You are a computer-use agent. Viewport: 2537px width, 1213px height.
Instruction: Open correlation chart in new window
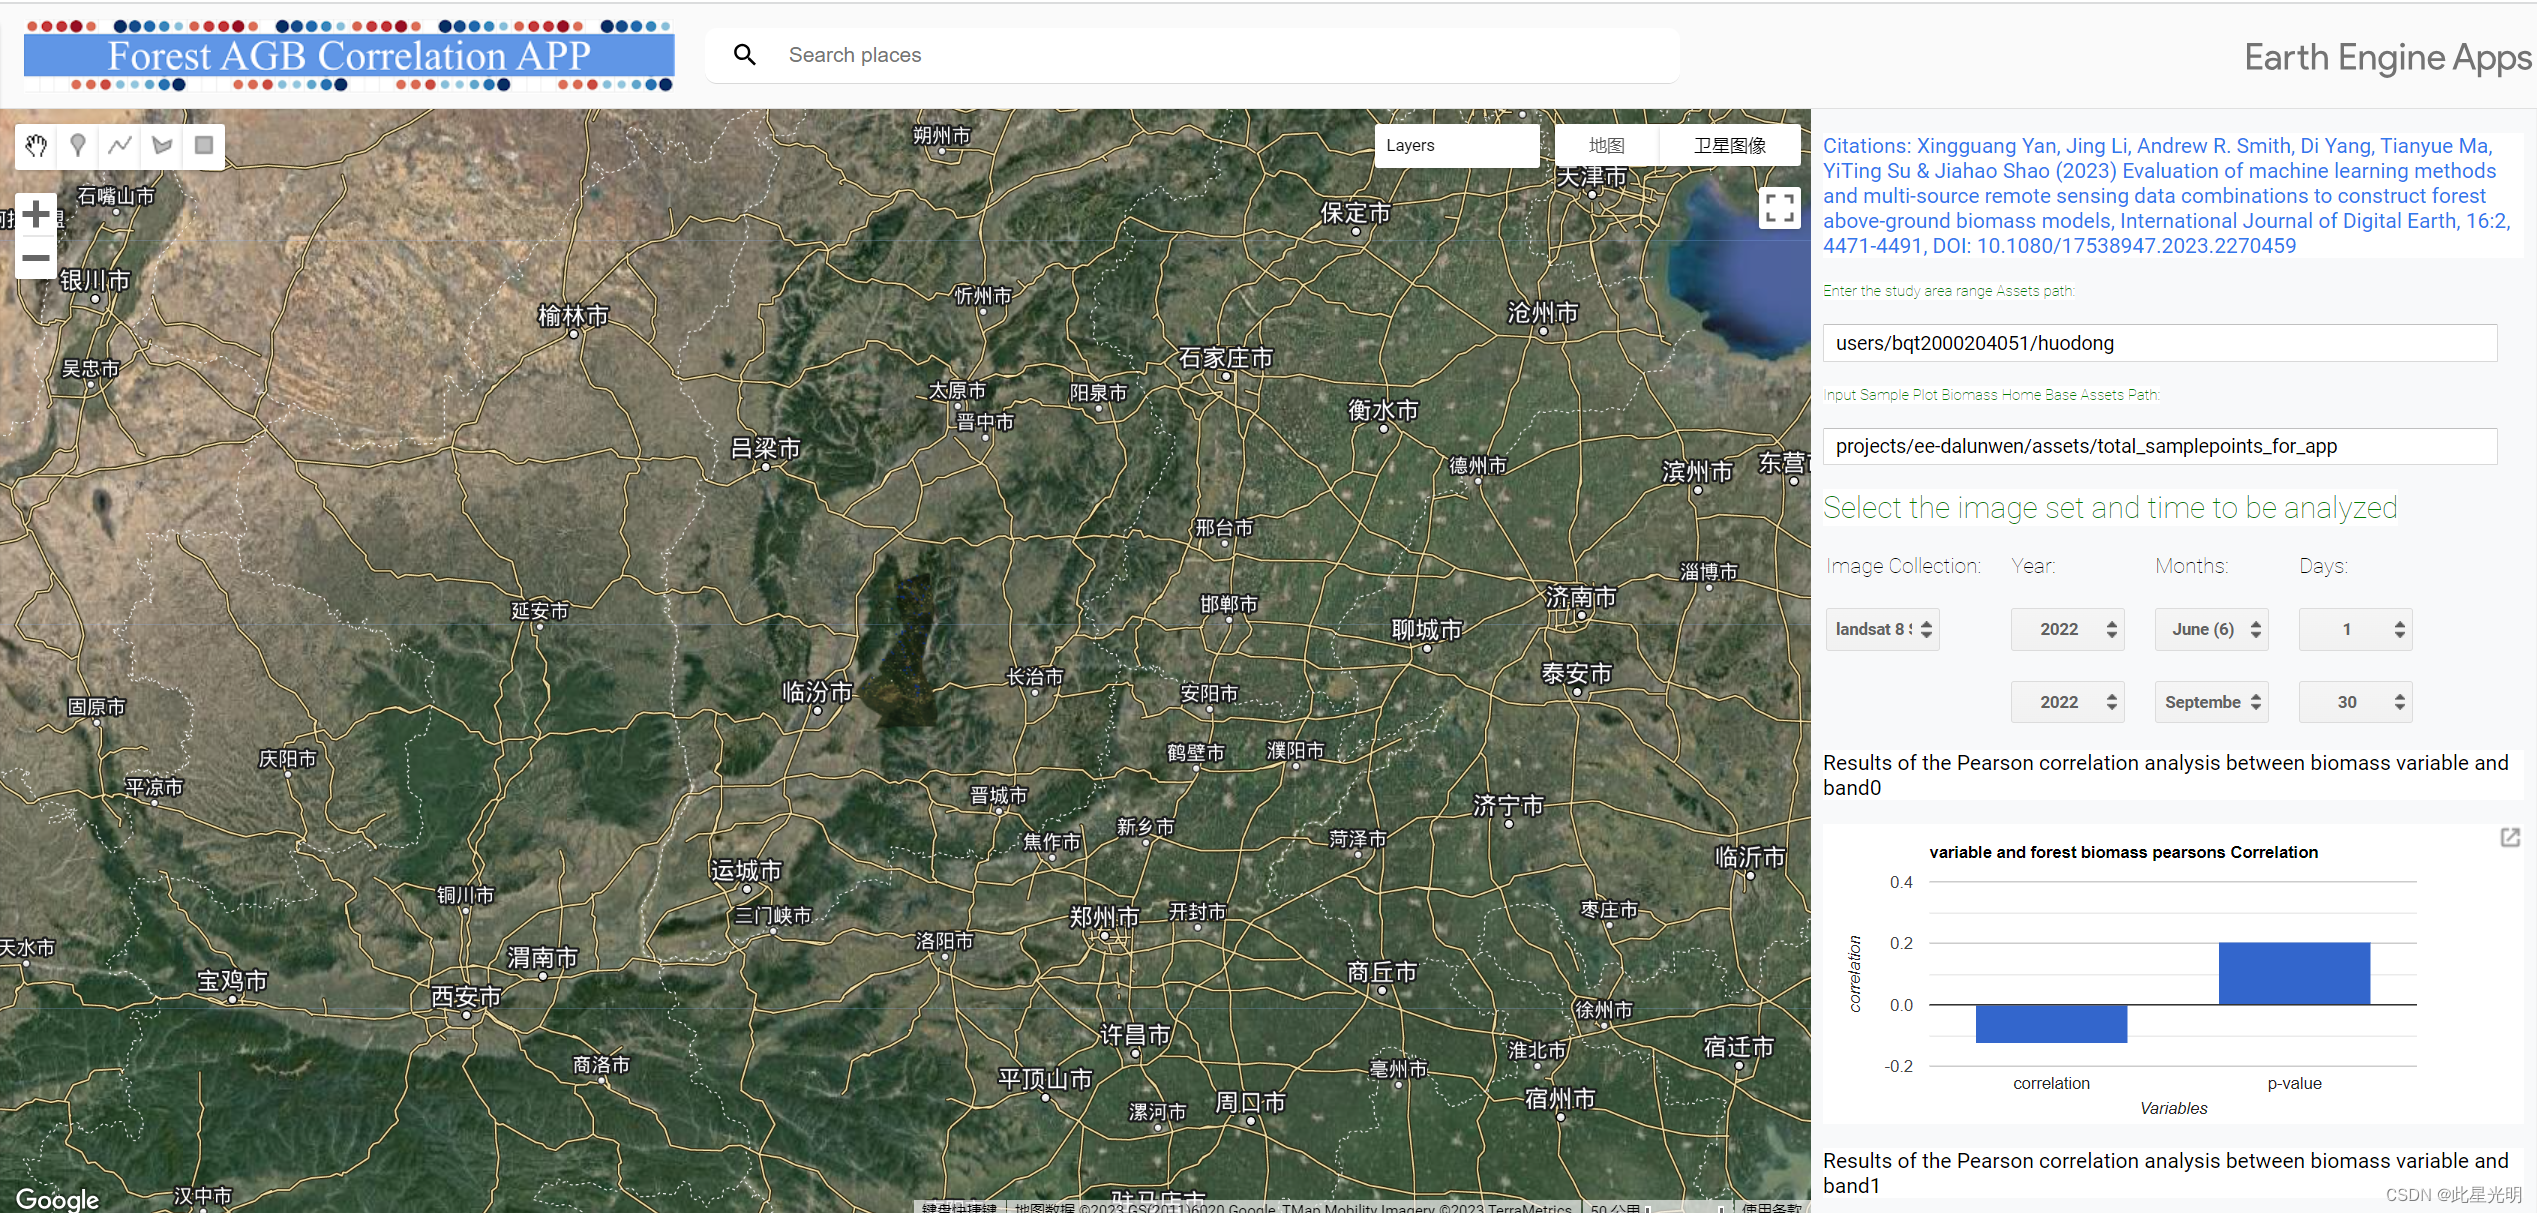(2510, 837)
